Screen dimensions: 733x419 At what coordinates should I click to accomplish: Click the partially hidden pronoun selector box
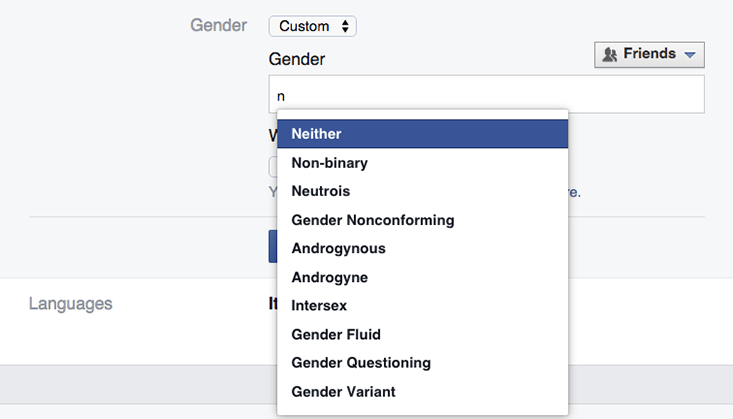coord(272,167)
